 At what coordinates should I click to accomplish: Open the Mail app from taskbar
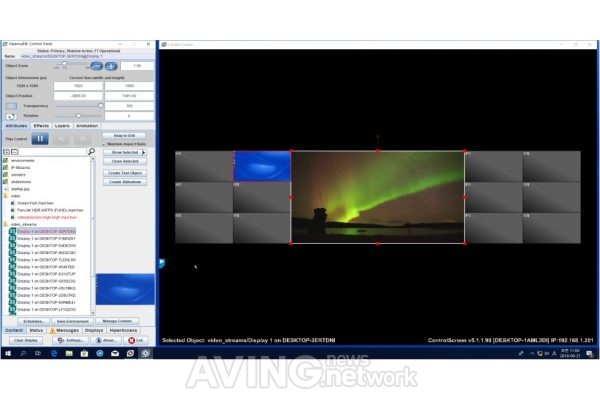(x=115, y=354)
